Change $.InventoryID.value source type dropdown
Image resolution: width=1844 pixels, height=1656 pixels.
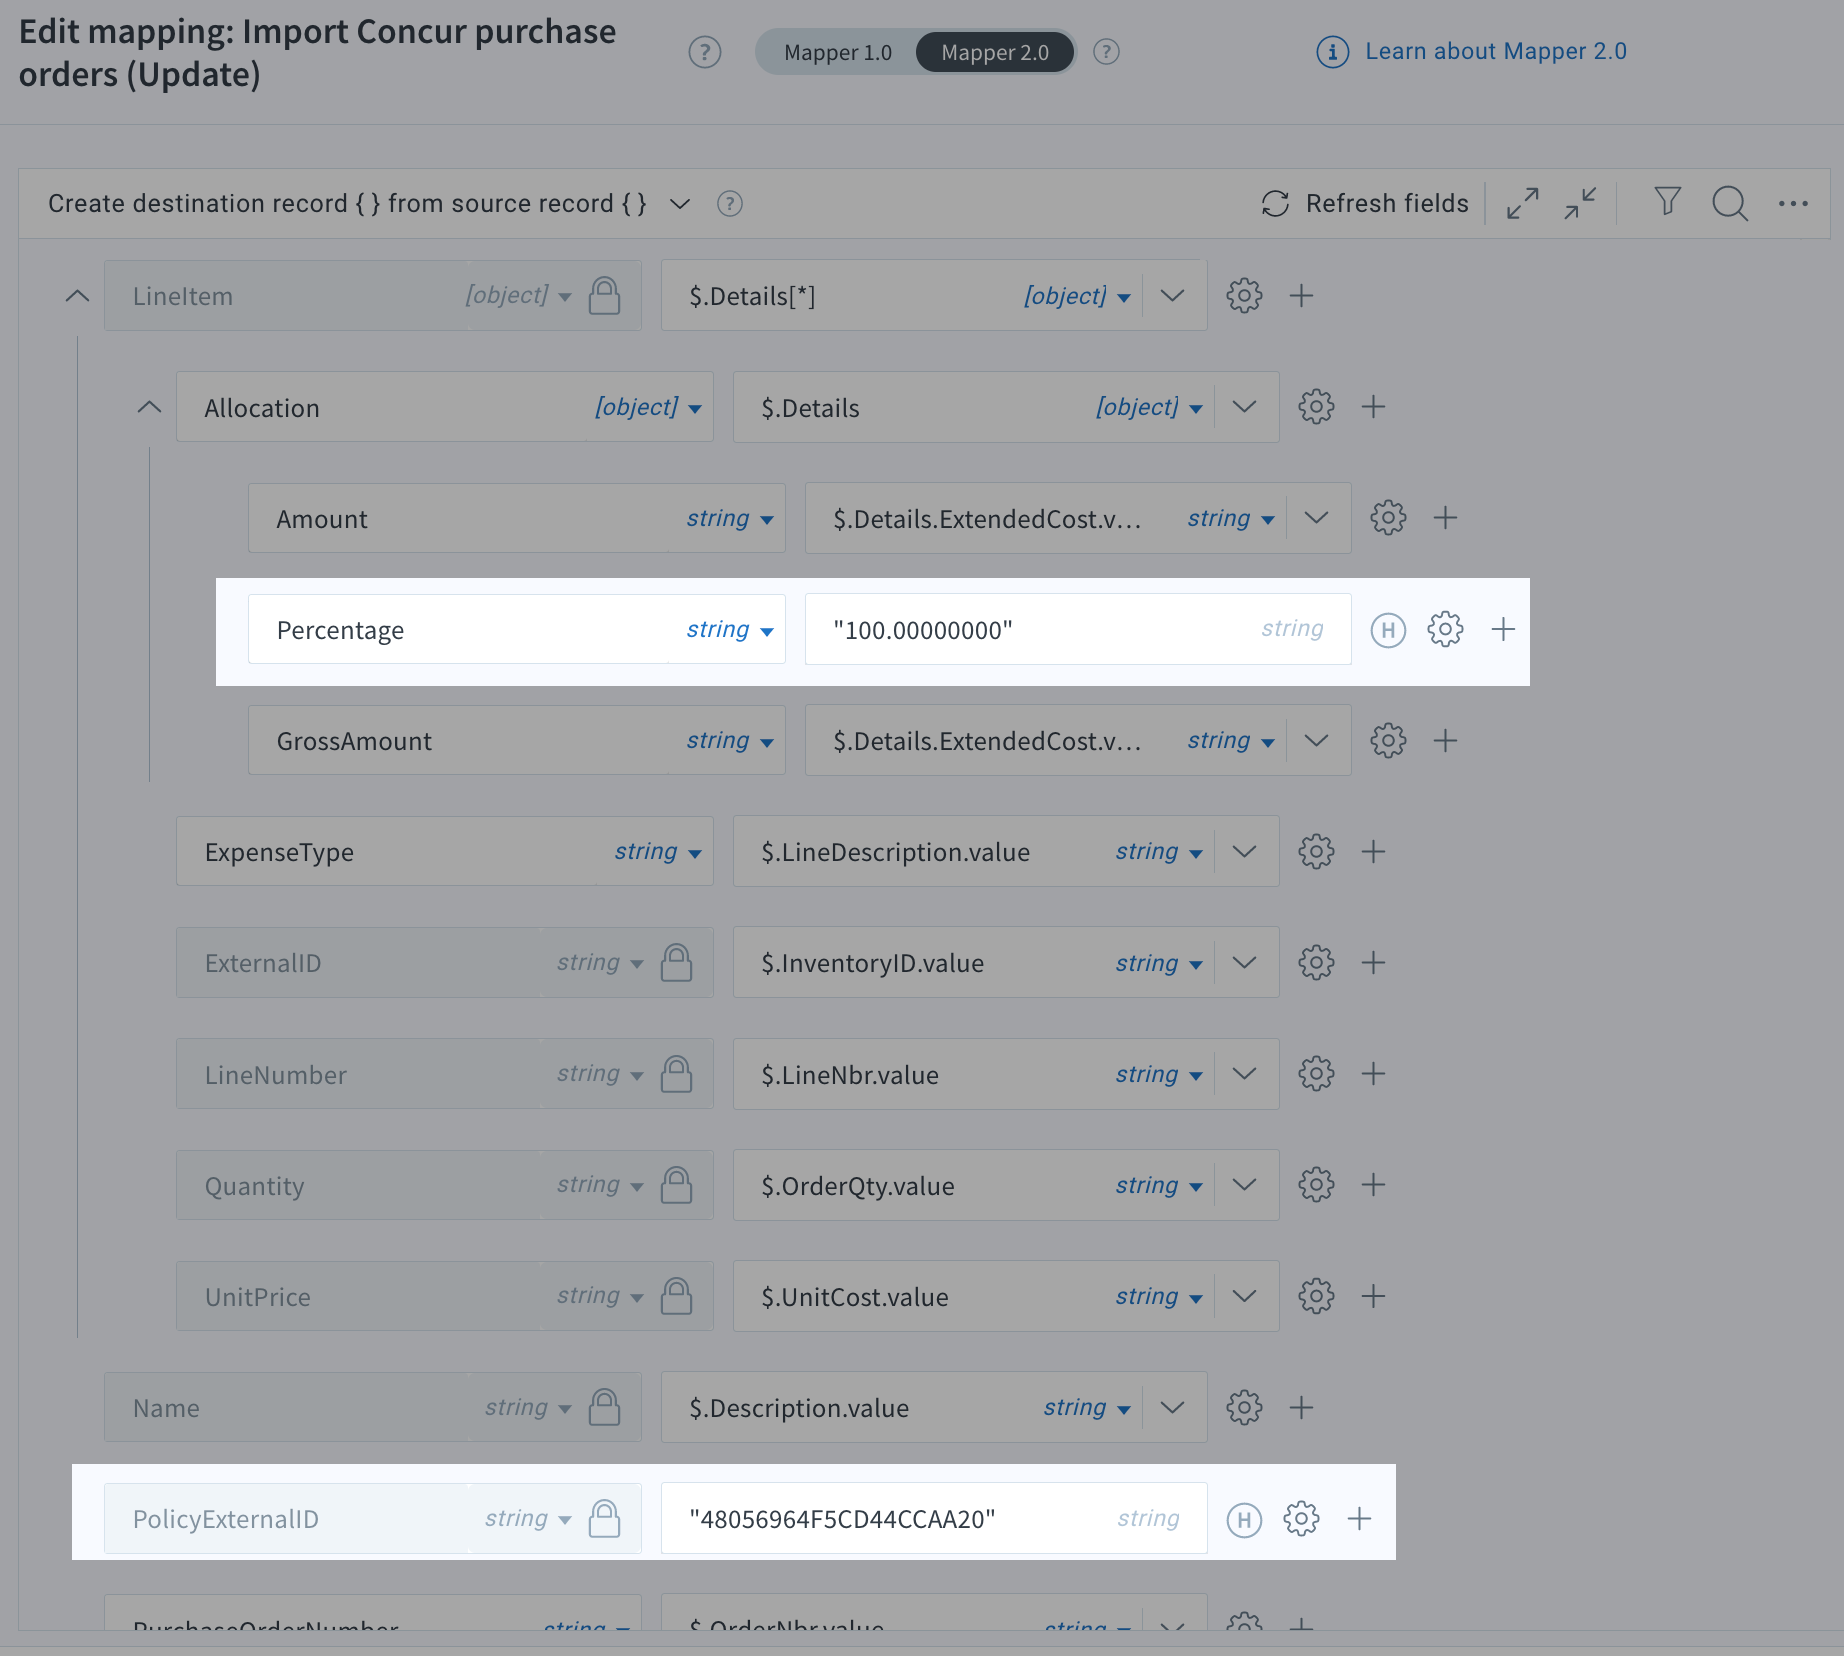[x=1159, y=963]
